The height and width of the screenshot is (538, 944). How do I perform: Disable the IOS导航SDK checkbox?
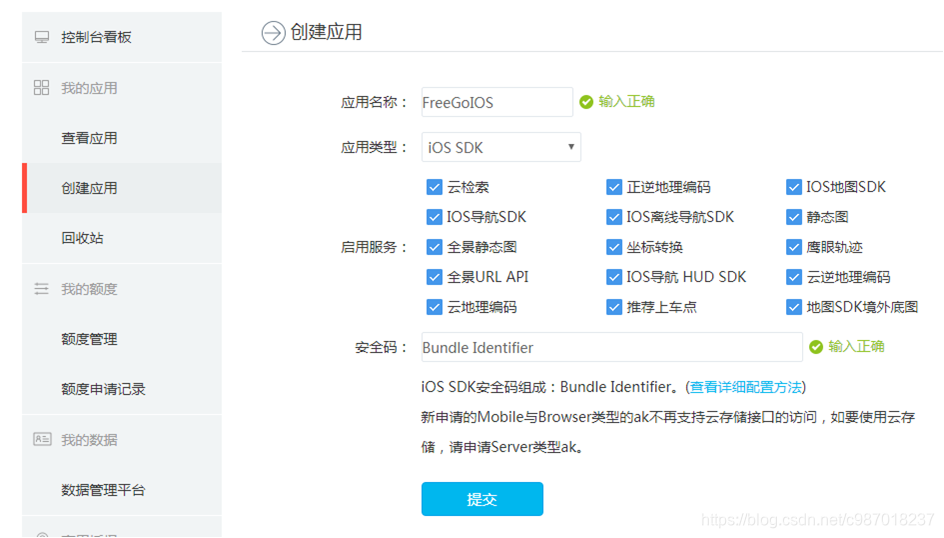(x=434, y=217)
